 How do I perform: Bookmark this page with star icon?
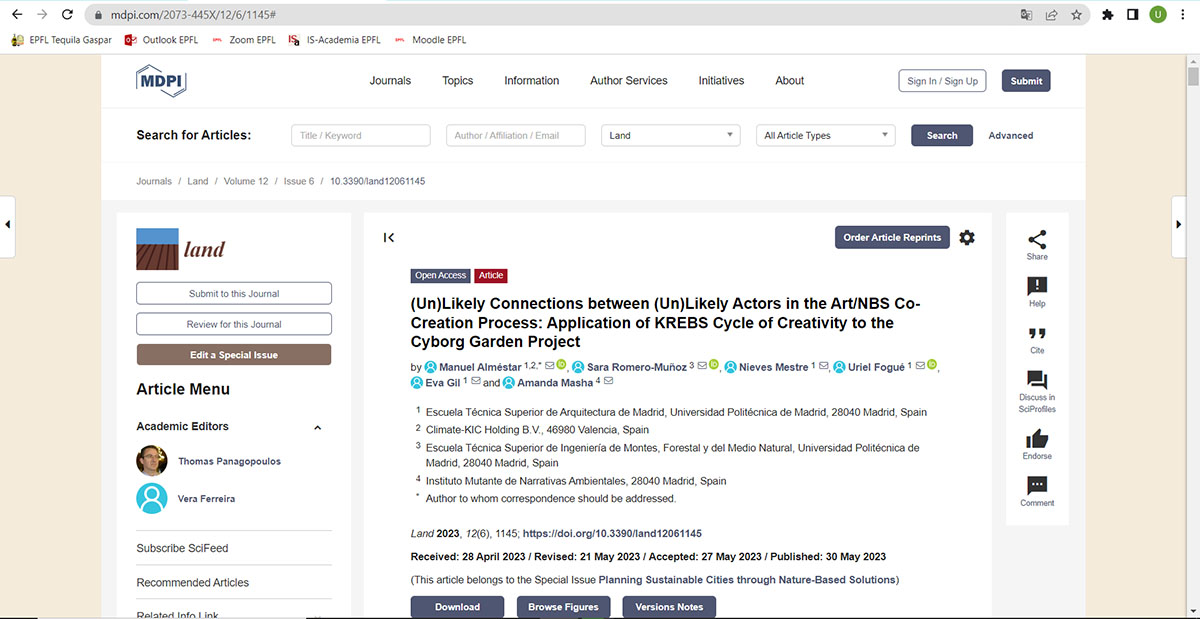[x=1077, y=15]
